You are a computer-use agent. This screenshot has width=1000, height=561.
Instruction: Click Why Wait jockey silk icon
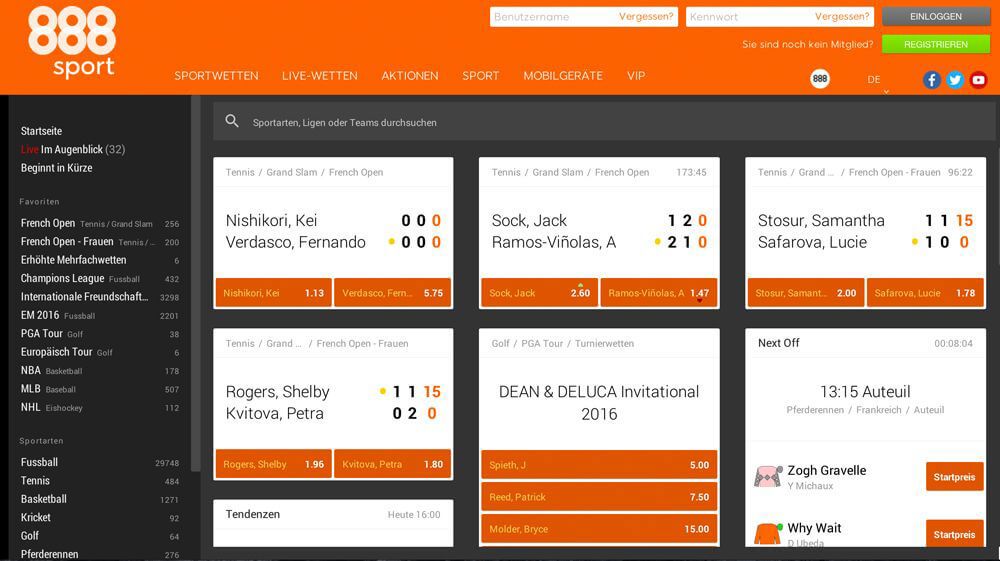click(768, 534)
